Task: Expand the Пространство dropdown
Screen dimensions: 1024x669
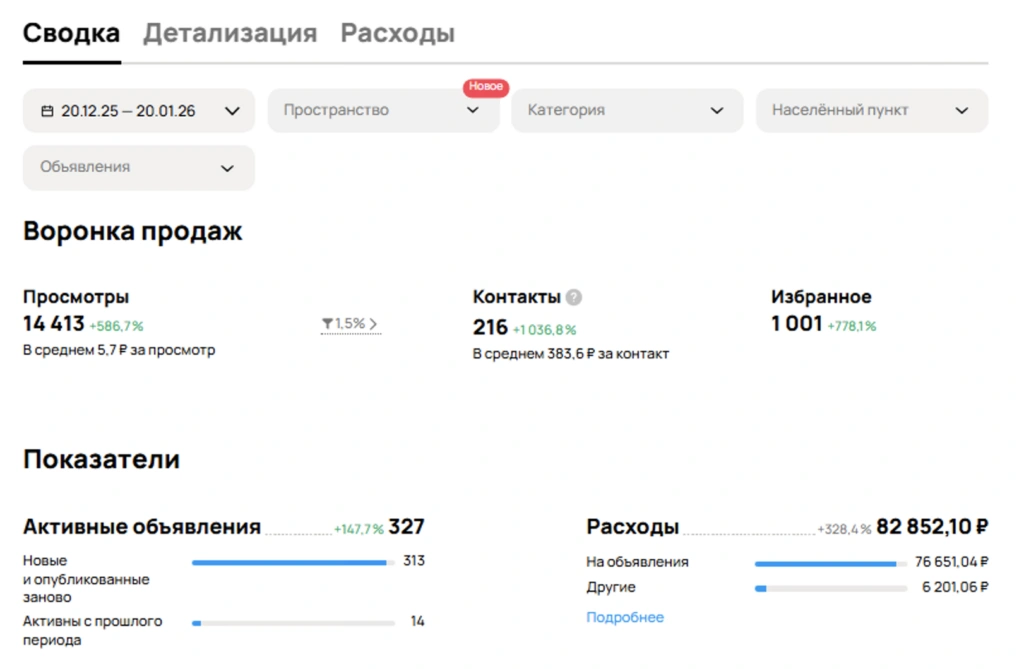Action: tap(383, 110)
